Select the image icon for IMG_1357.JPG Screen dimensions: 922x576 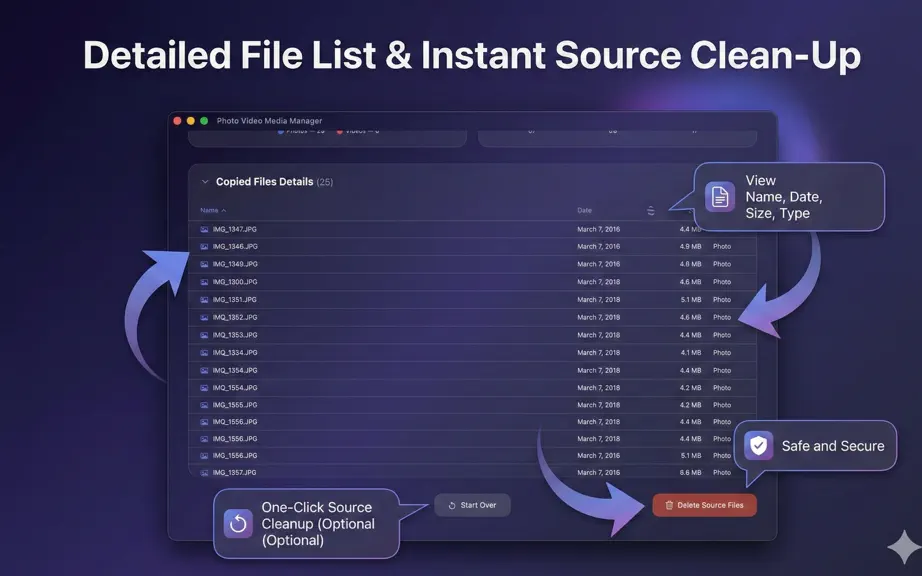pos(204,473)
